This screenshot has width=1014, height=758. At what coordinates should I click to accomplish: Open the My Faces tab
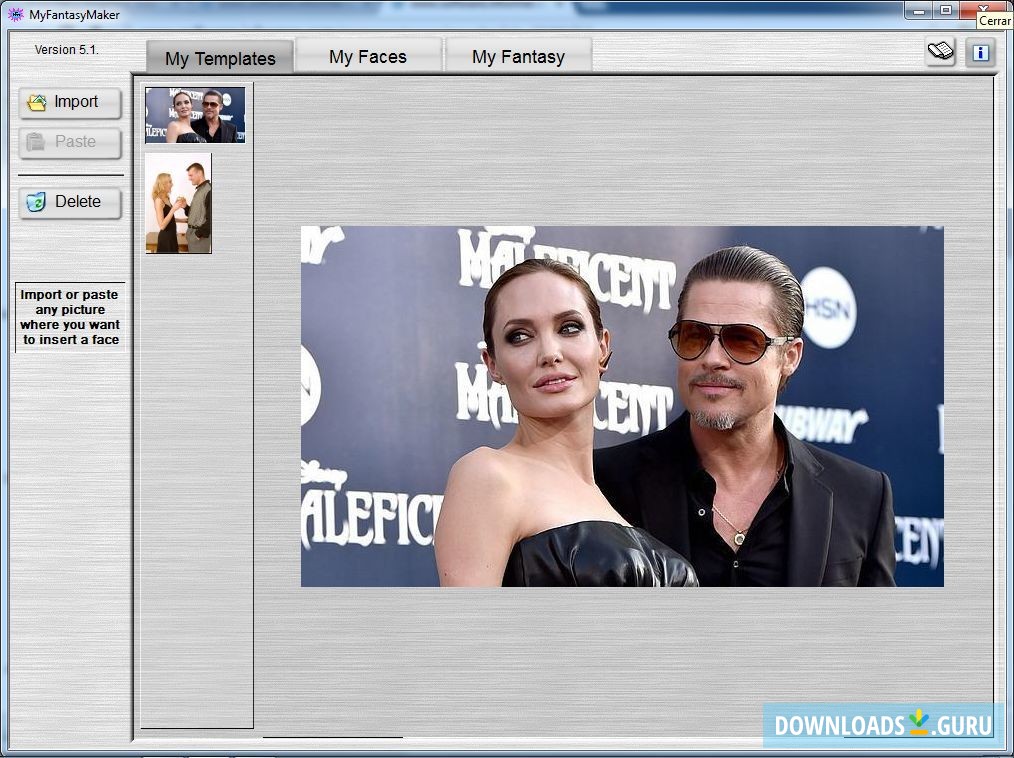pyautogui.click(x=368, y=57)
